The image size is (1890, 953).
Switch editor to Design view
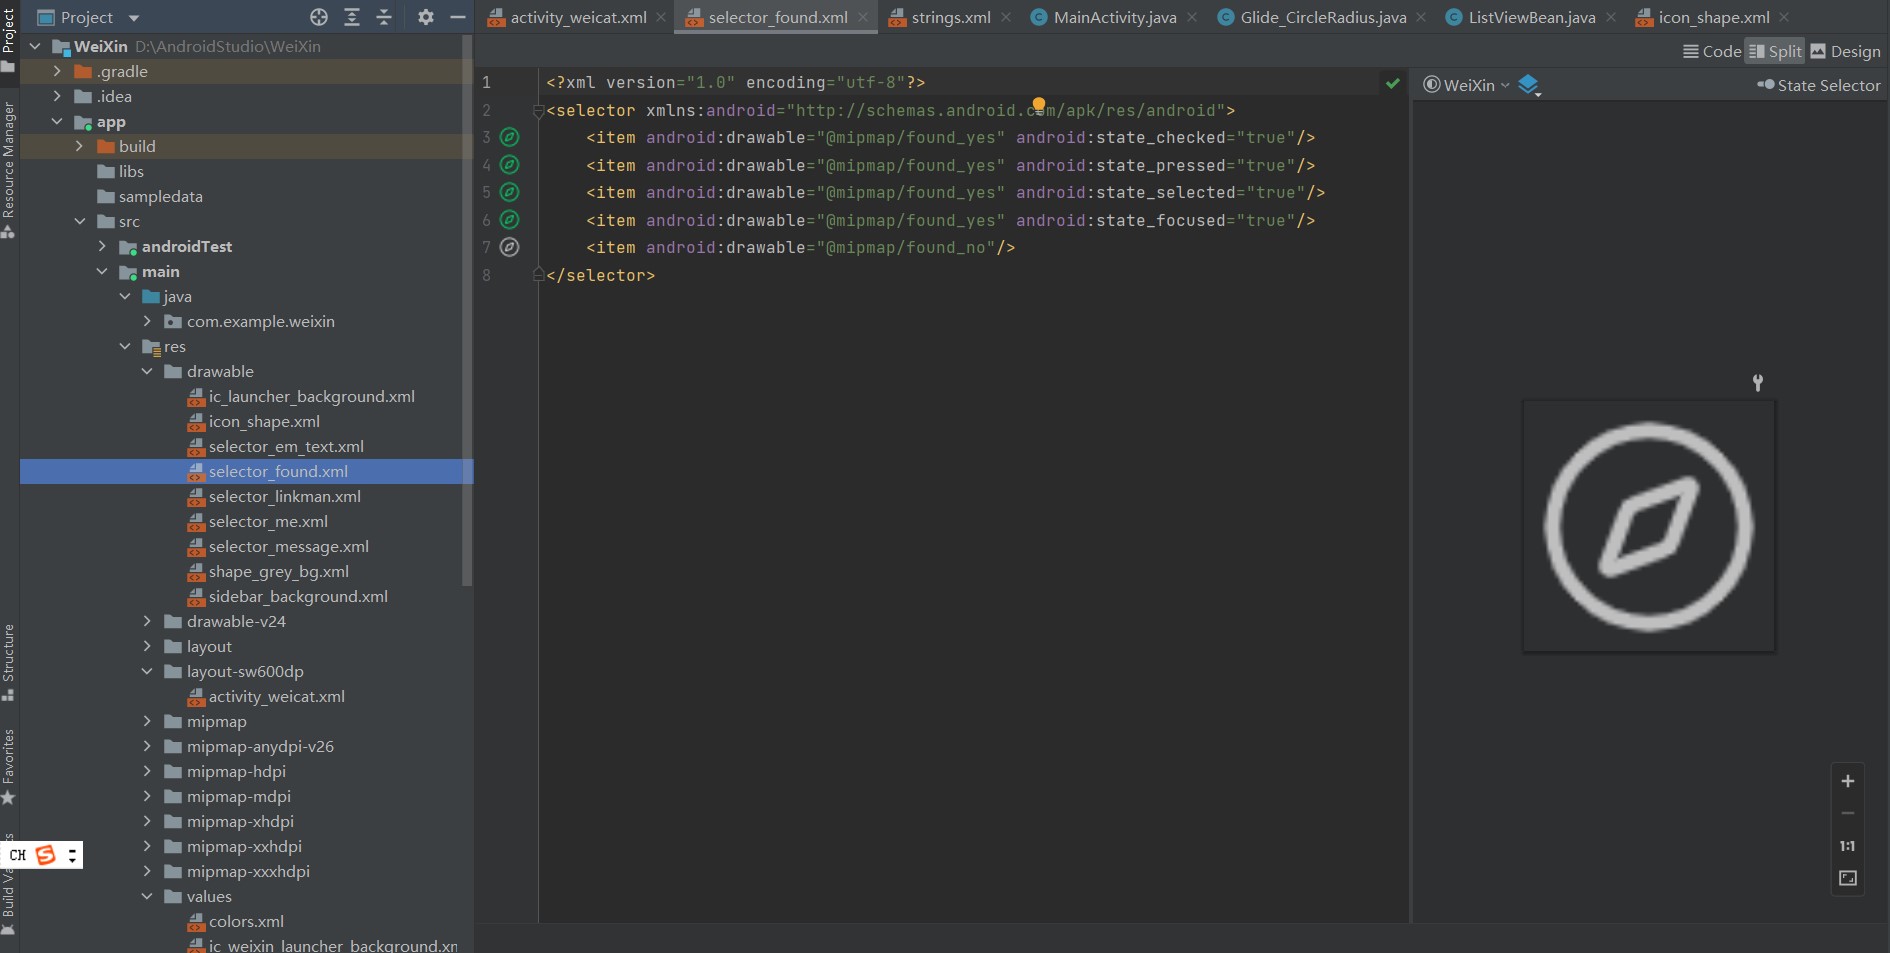tap(1846, 51)
